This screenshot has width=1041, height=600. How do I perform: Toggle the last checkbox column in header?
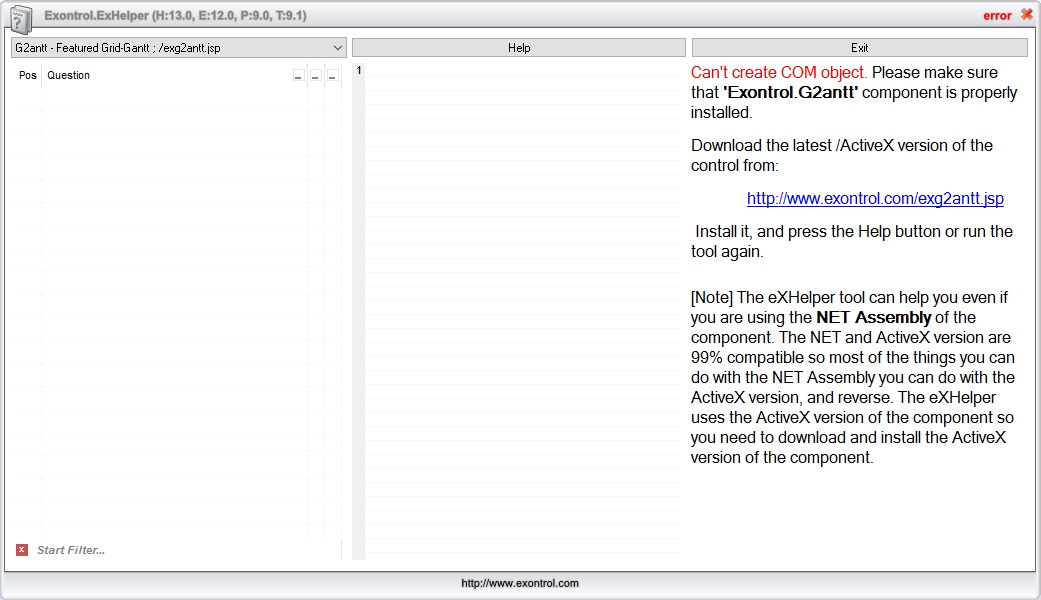(x=331, y=76)
